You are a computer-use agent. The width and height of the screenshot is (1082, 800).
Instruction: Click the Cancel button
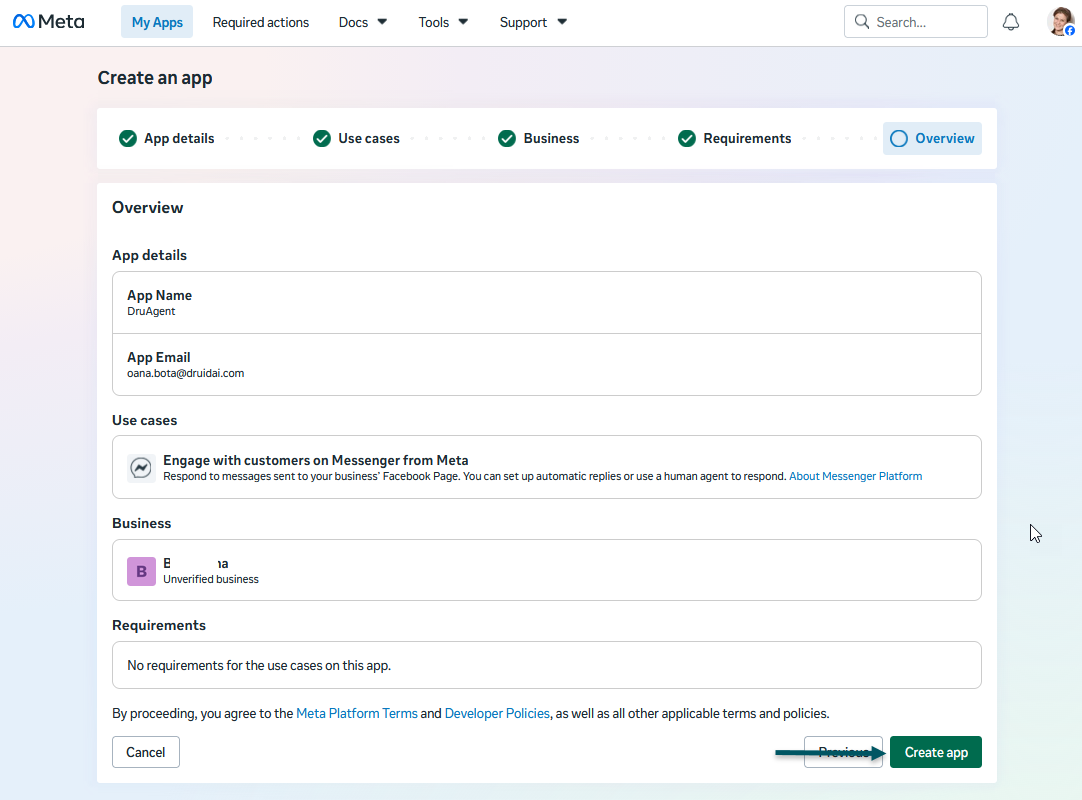point(146,752)
